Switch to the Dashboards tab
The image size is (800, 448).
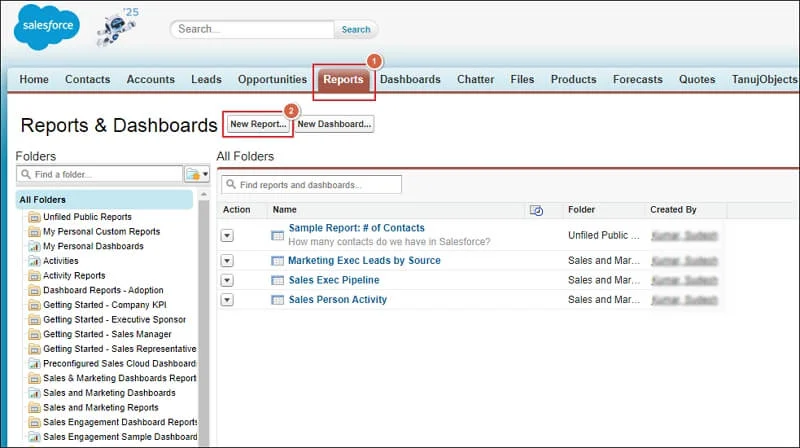point(410,80)
